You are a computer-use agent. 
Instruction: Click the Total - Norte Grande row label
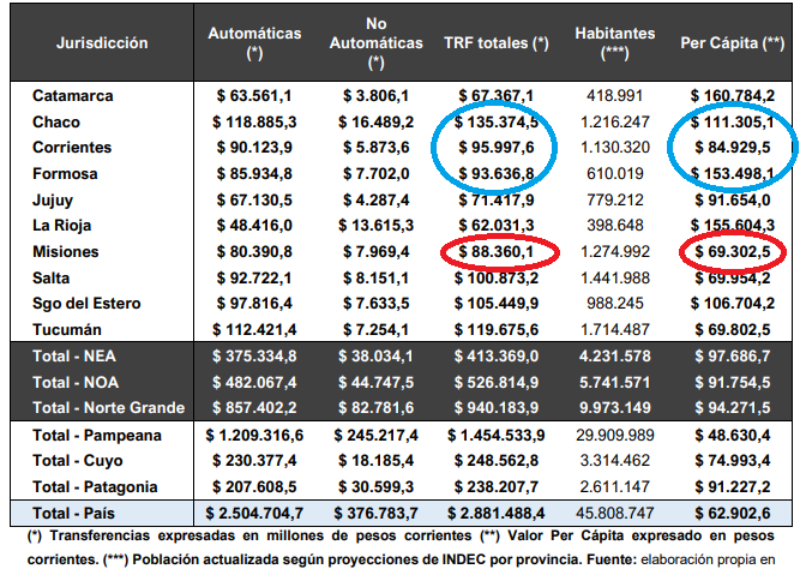(x=108, y=407)
